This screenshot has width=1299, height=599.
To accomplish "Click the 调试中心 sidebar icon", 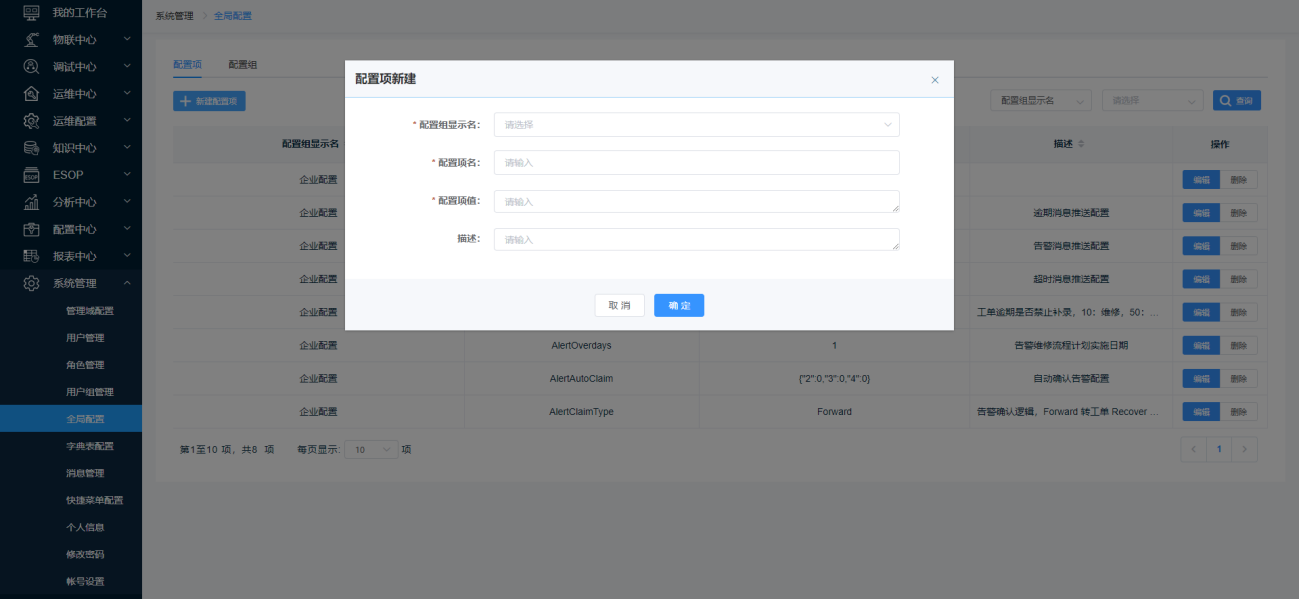I will [x=31, y=67].
